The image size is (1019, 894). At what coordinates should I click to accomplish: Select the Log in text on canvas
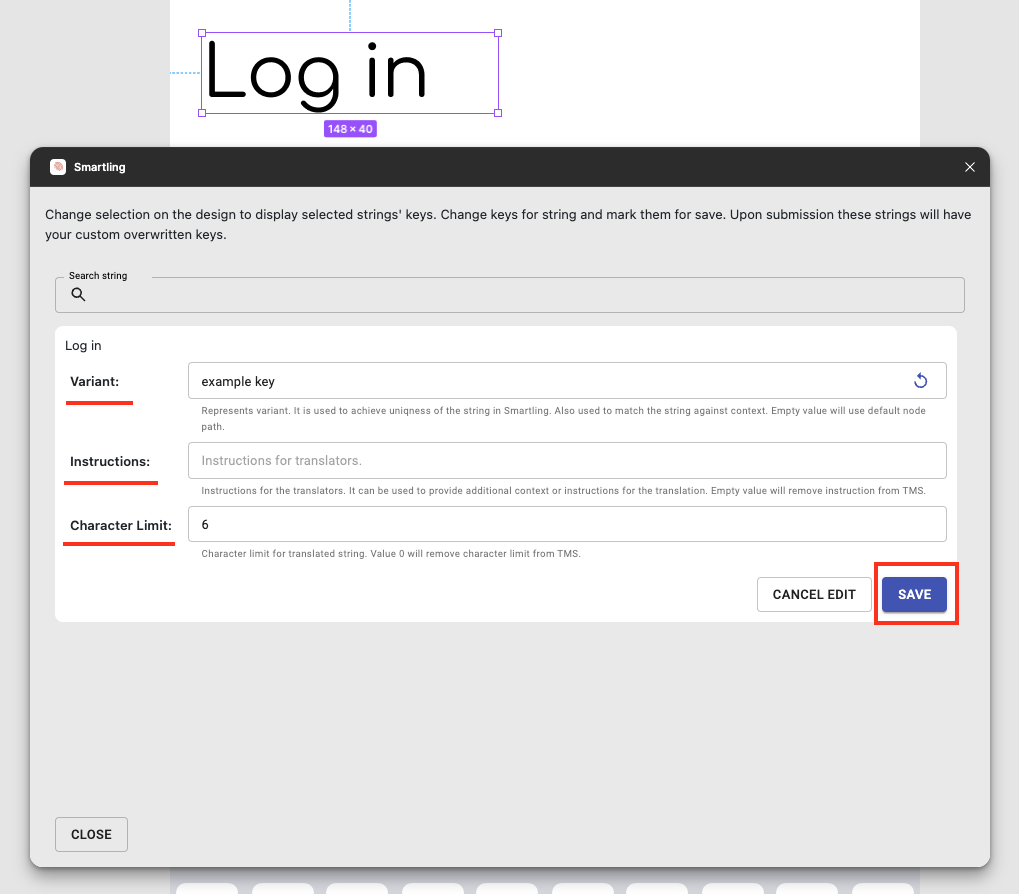[x=350, y=73]
